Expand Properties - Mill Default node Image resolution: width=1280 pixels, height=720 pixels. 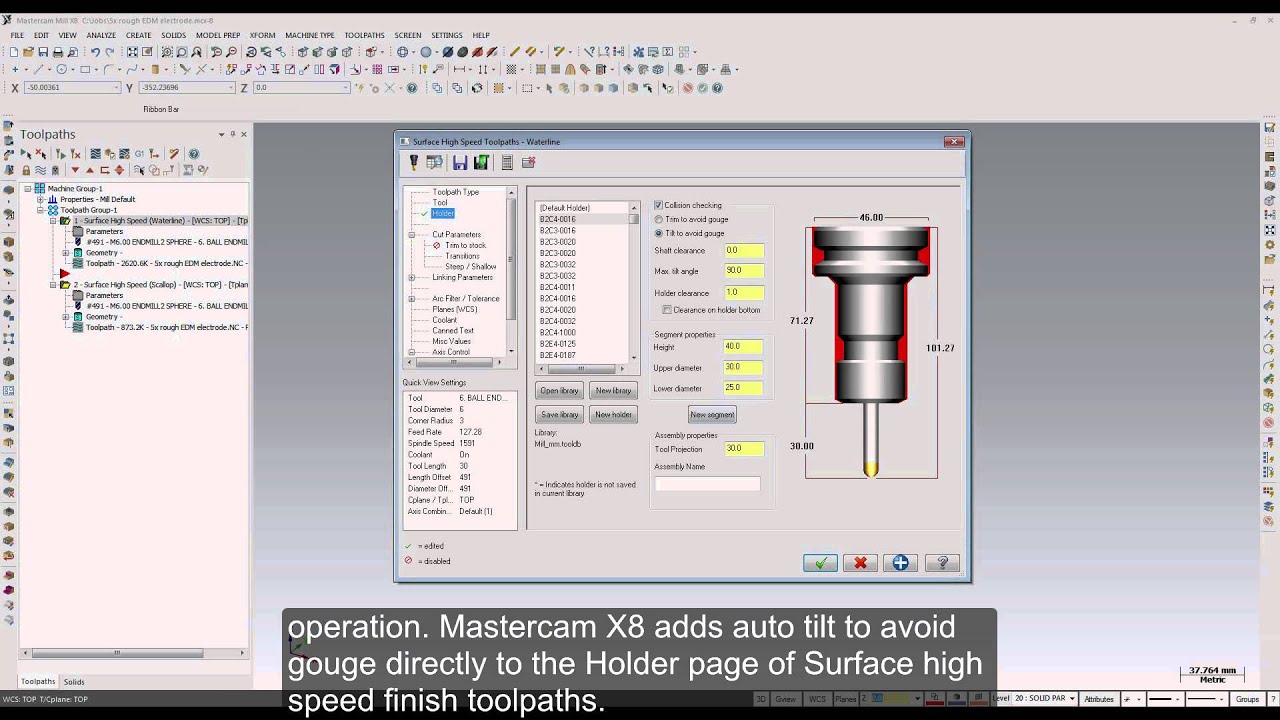tap(41, 199)
